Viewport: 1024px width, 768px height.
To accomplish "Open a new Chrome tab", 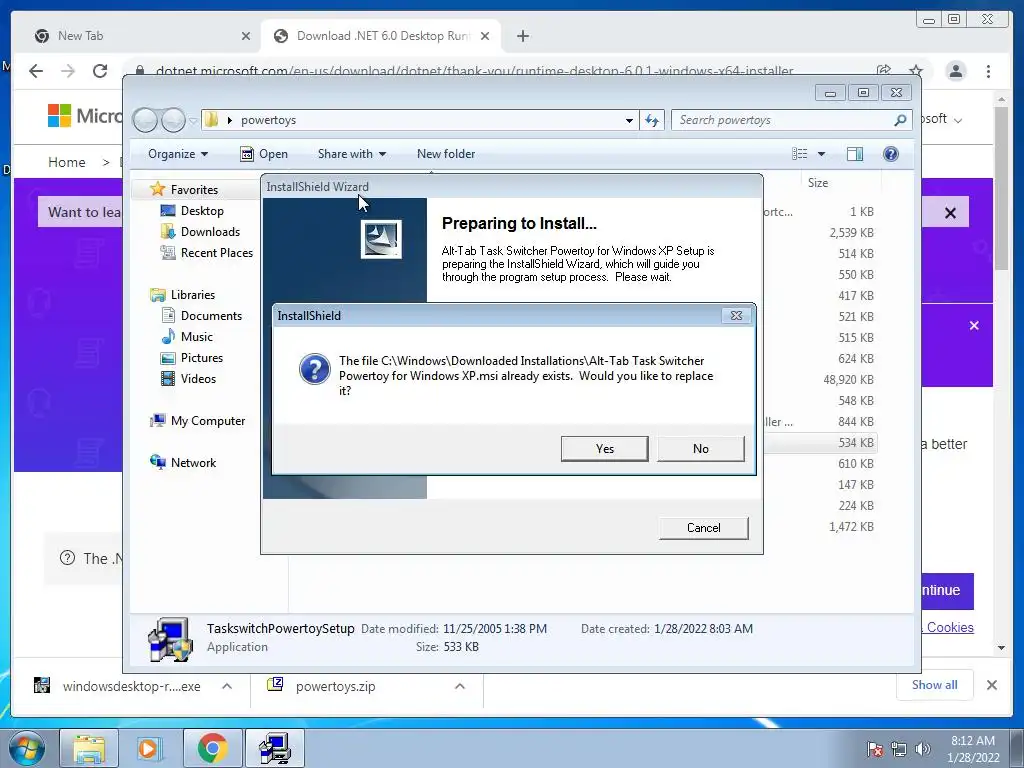I will point(522,36).
